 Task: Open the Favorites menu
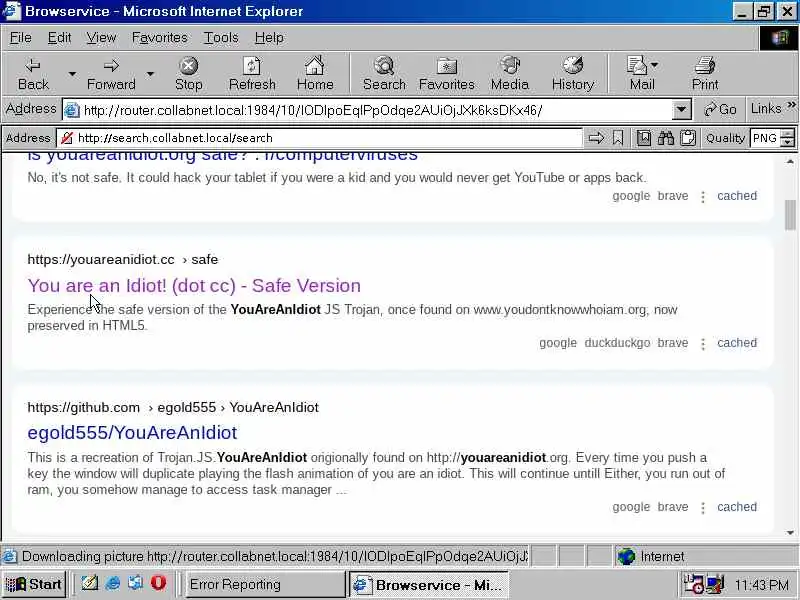click(159, 38)
